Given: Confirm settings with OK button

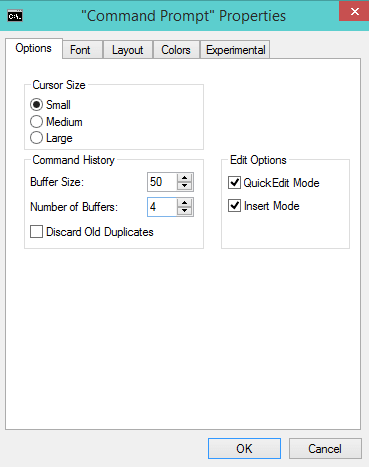Looking at the screenshot, I should (x=244, y=449).
